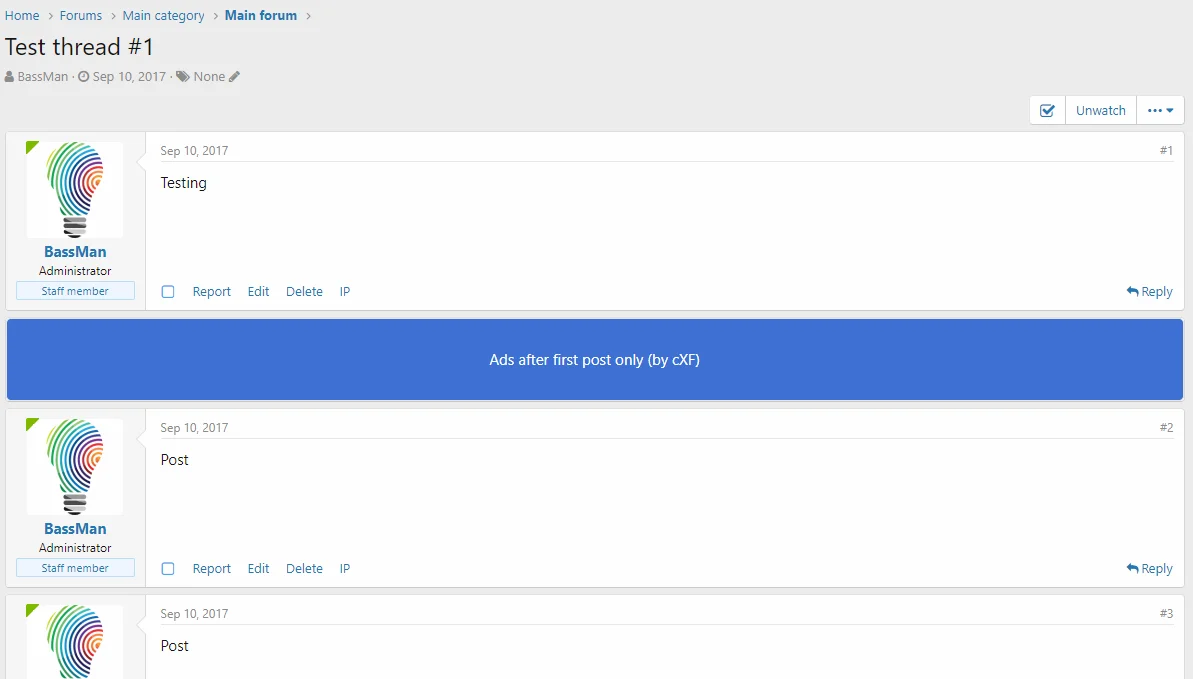Screen dimensions: 1193x679
Task: Report the first post
Action: 211,292
